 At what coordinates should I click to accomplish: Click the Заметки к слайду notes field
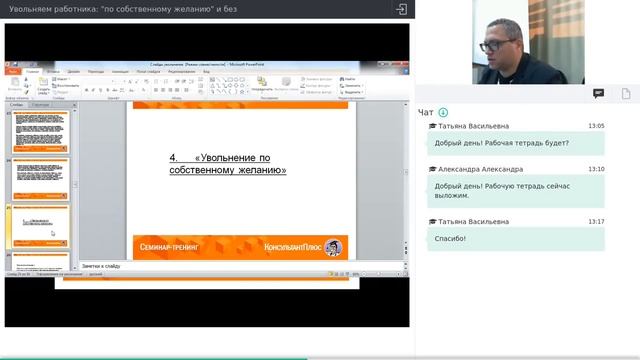[x=241, y=266]
